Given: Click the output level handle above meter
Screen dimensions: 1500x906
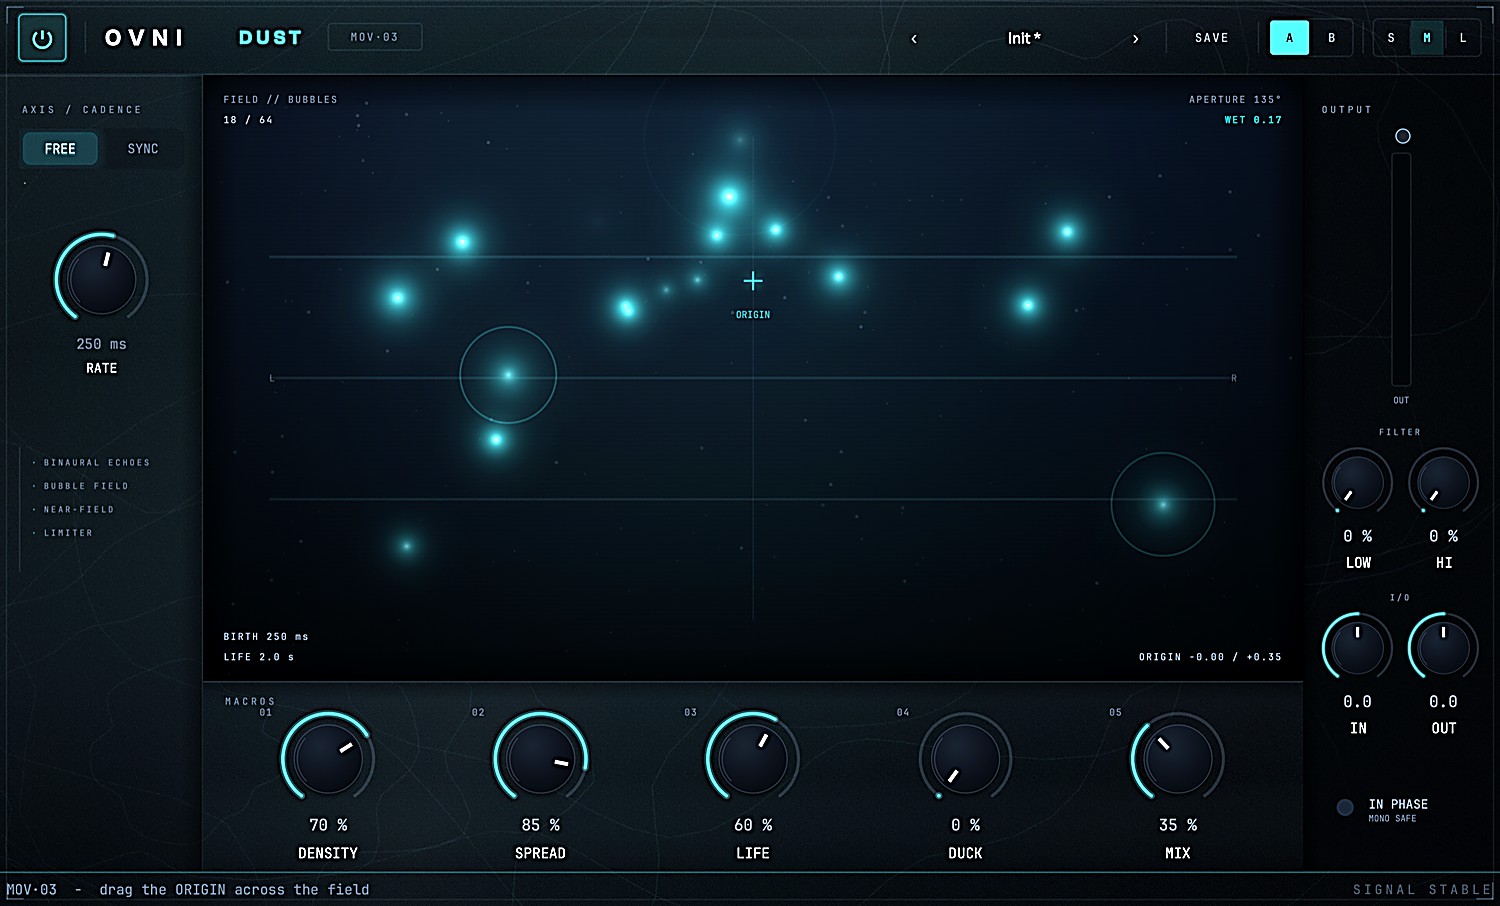Looking at the screenshot, I should (x=1403, y=136).
